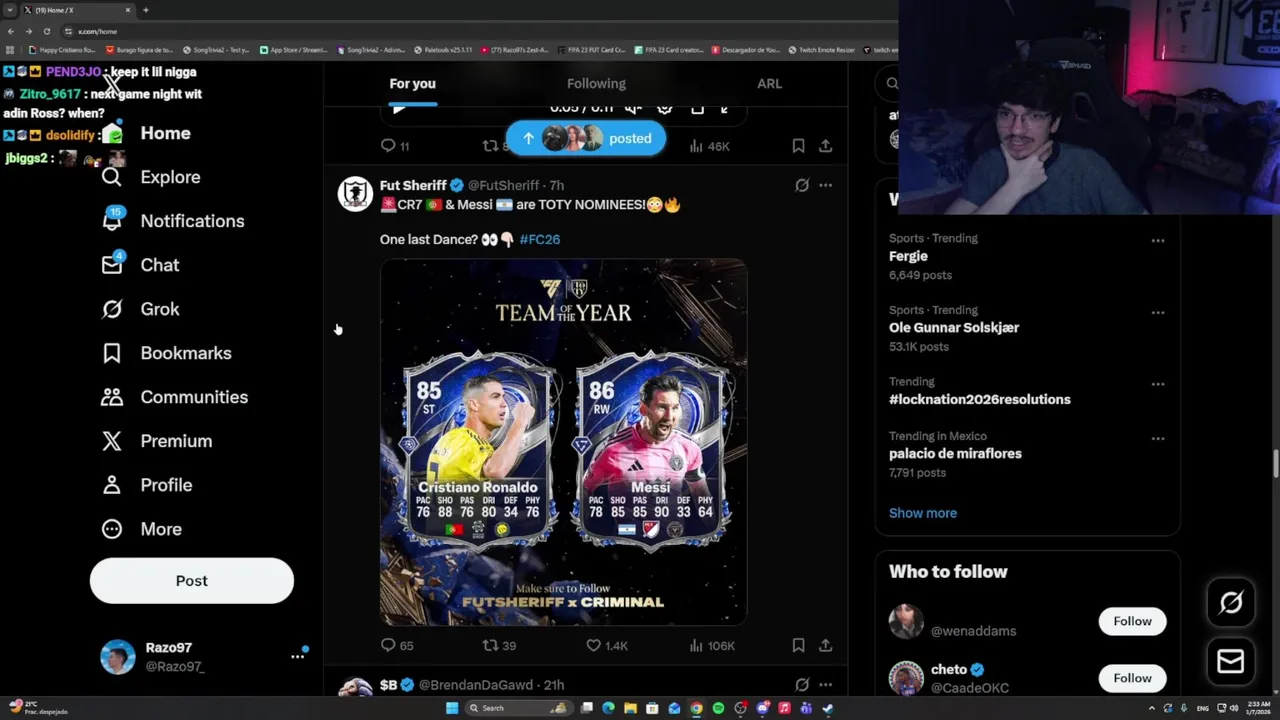This screenshot has width=1280, height=720.
Task: Open Grok from the sidebar
Action: (x=141, y=309)
